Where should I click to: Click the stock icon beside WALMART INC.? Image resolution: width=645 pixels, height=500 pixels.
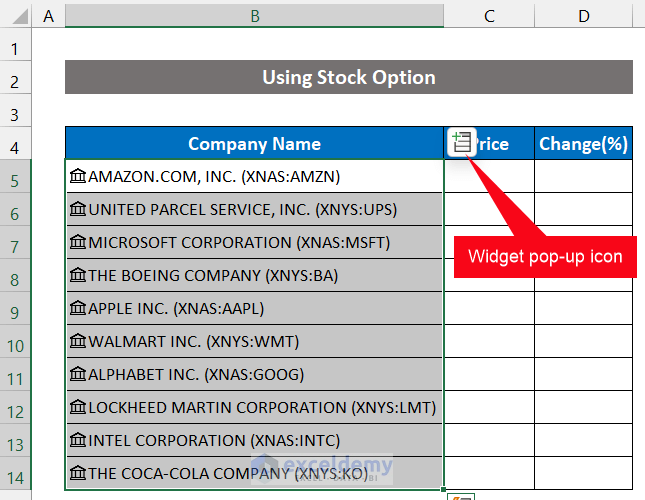pyautogui.click(x=78, y=342)
